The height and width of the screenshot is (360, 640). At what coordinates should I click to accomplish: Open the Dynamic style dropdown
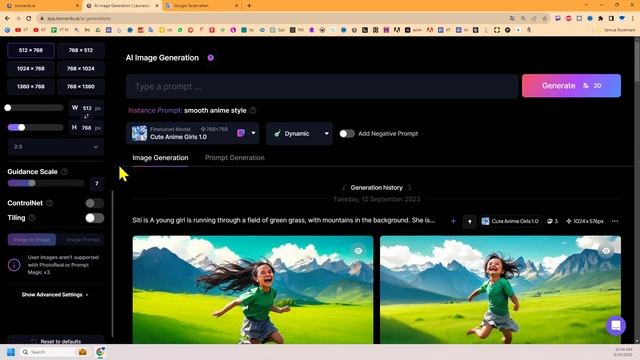coord(299,133)
